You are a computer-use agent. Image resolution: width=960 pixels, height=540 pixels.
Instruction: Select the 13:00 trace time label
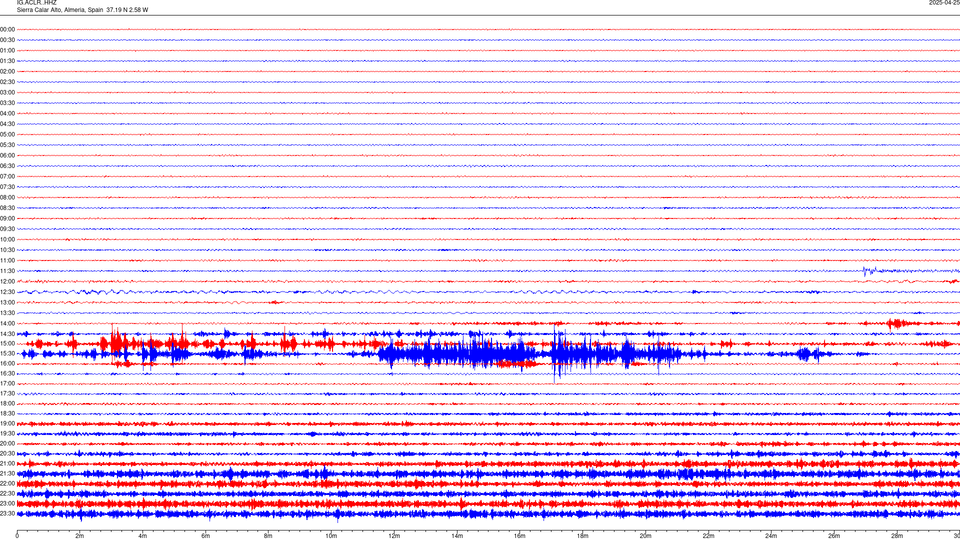[7, 302]
